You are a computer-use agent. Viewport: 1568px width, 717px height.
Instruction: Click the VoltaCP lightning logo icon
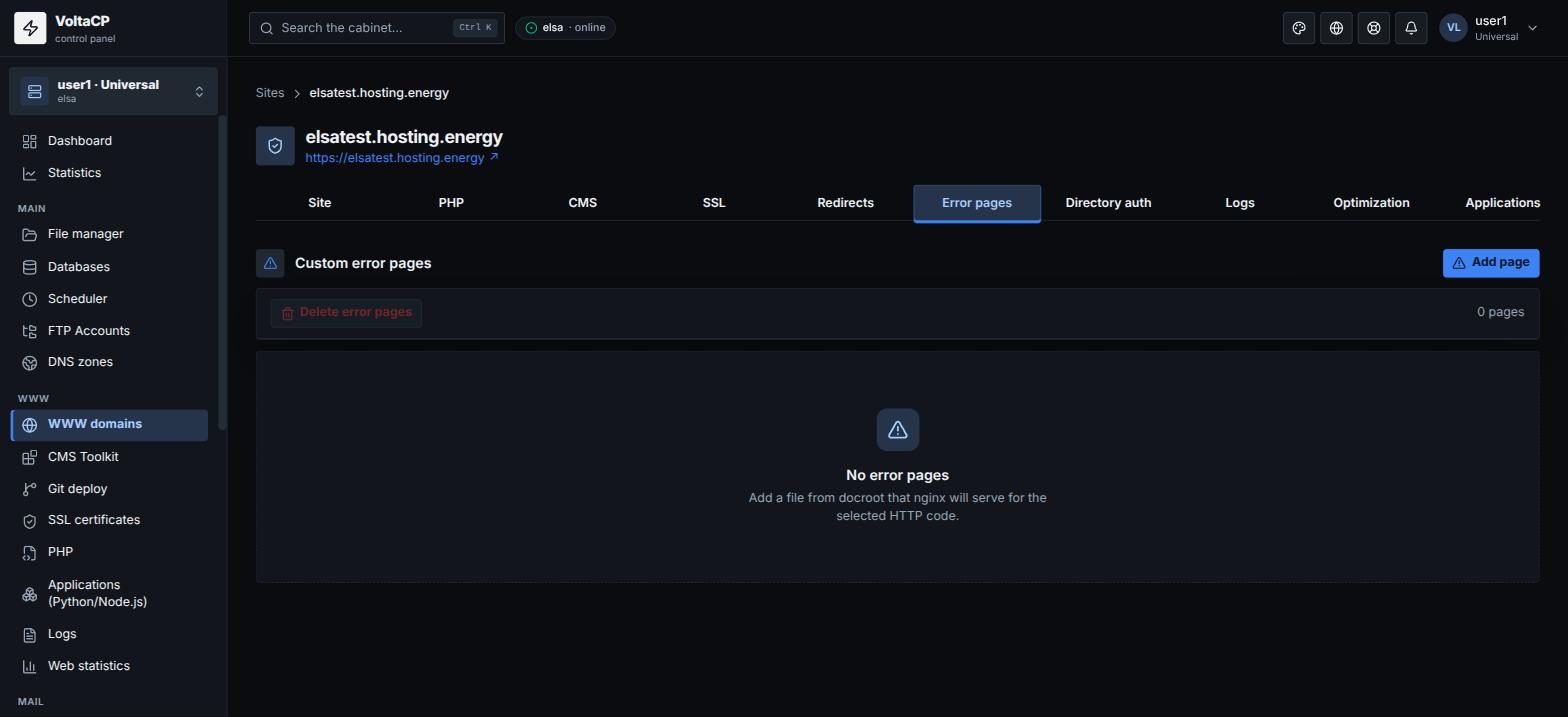pyautogui.click(x=30, y=28)
